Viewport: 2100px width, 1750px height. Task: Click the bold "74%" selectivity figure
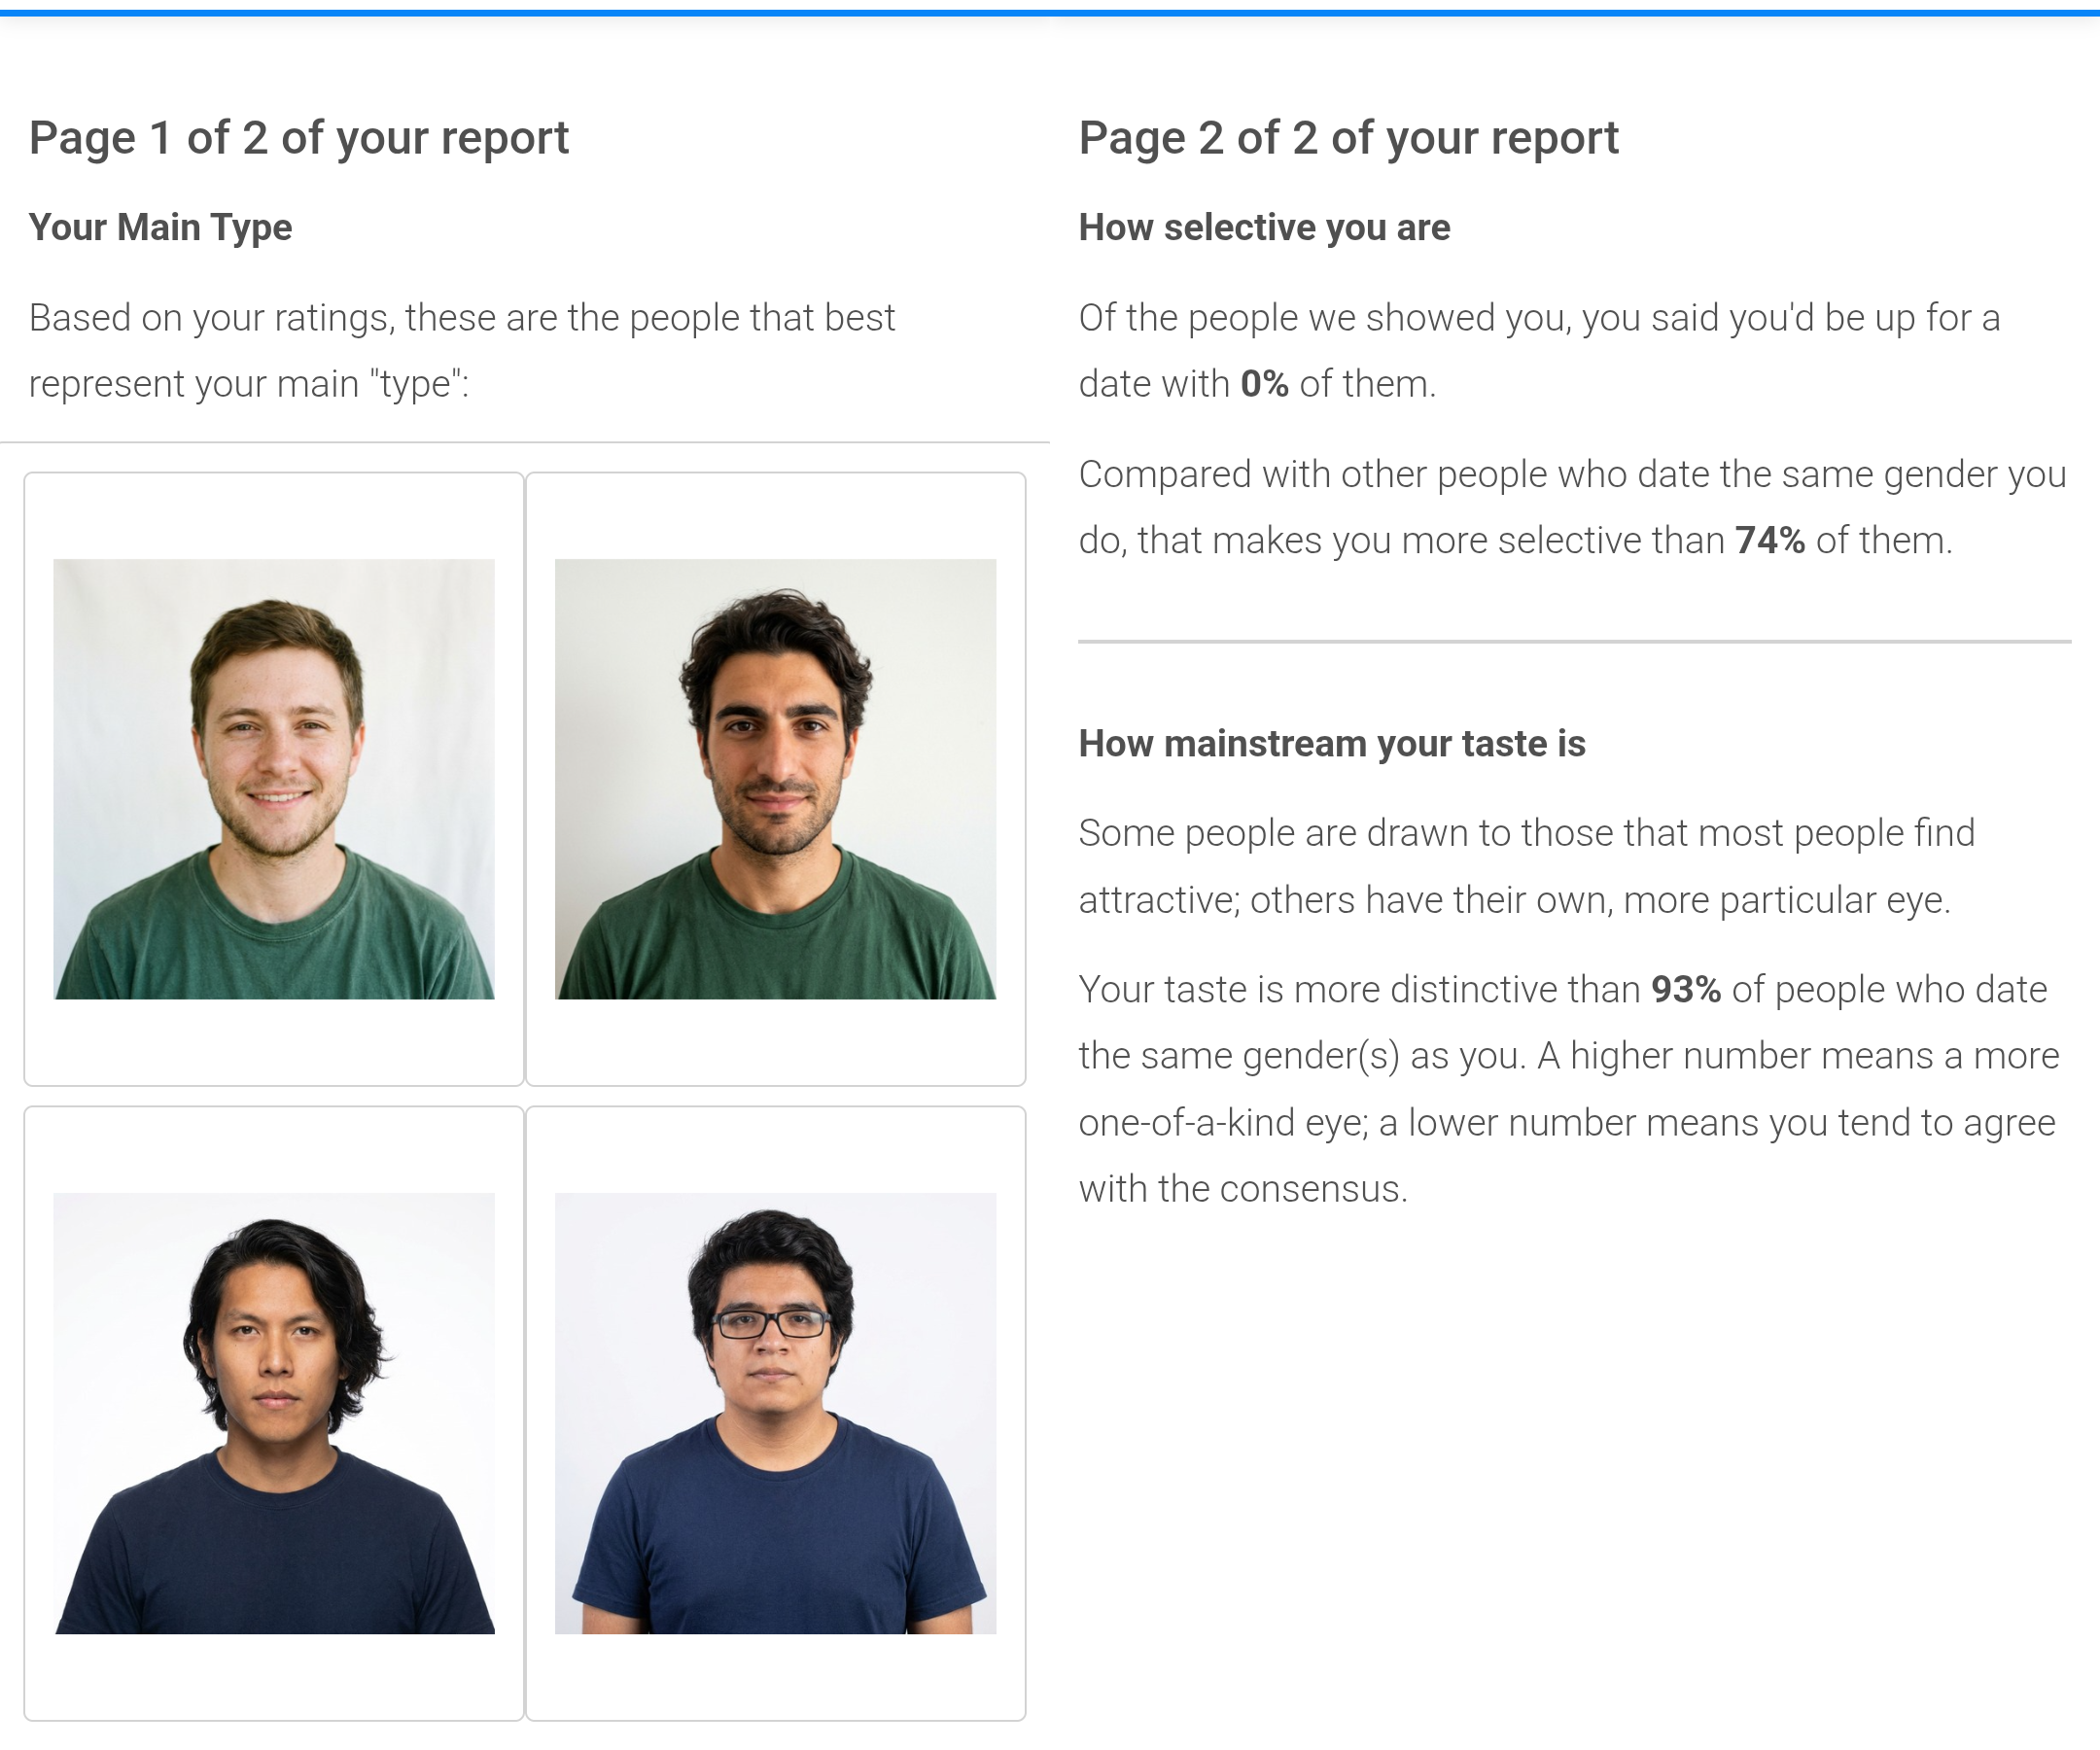[x=1770, y=540]
